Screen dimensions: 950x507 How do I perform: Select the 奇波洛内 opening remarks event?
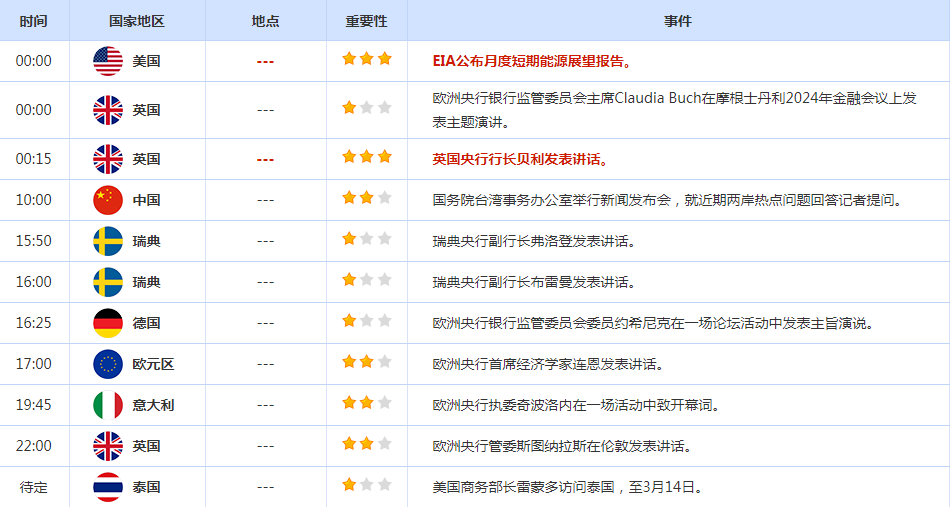click(x=576, y=405)
